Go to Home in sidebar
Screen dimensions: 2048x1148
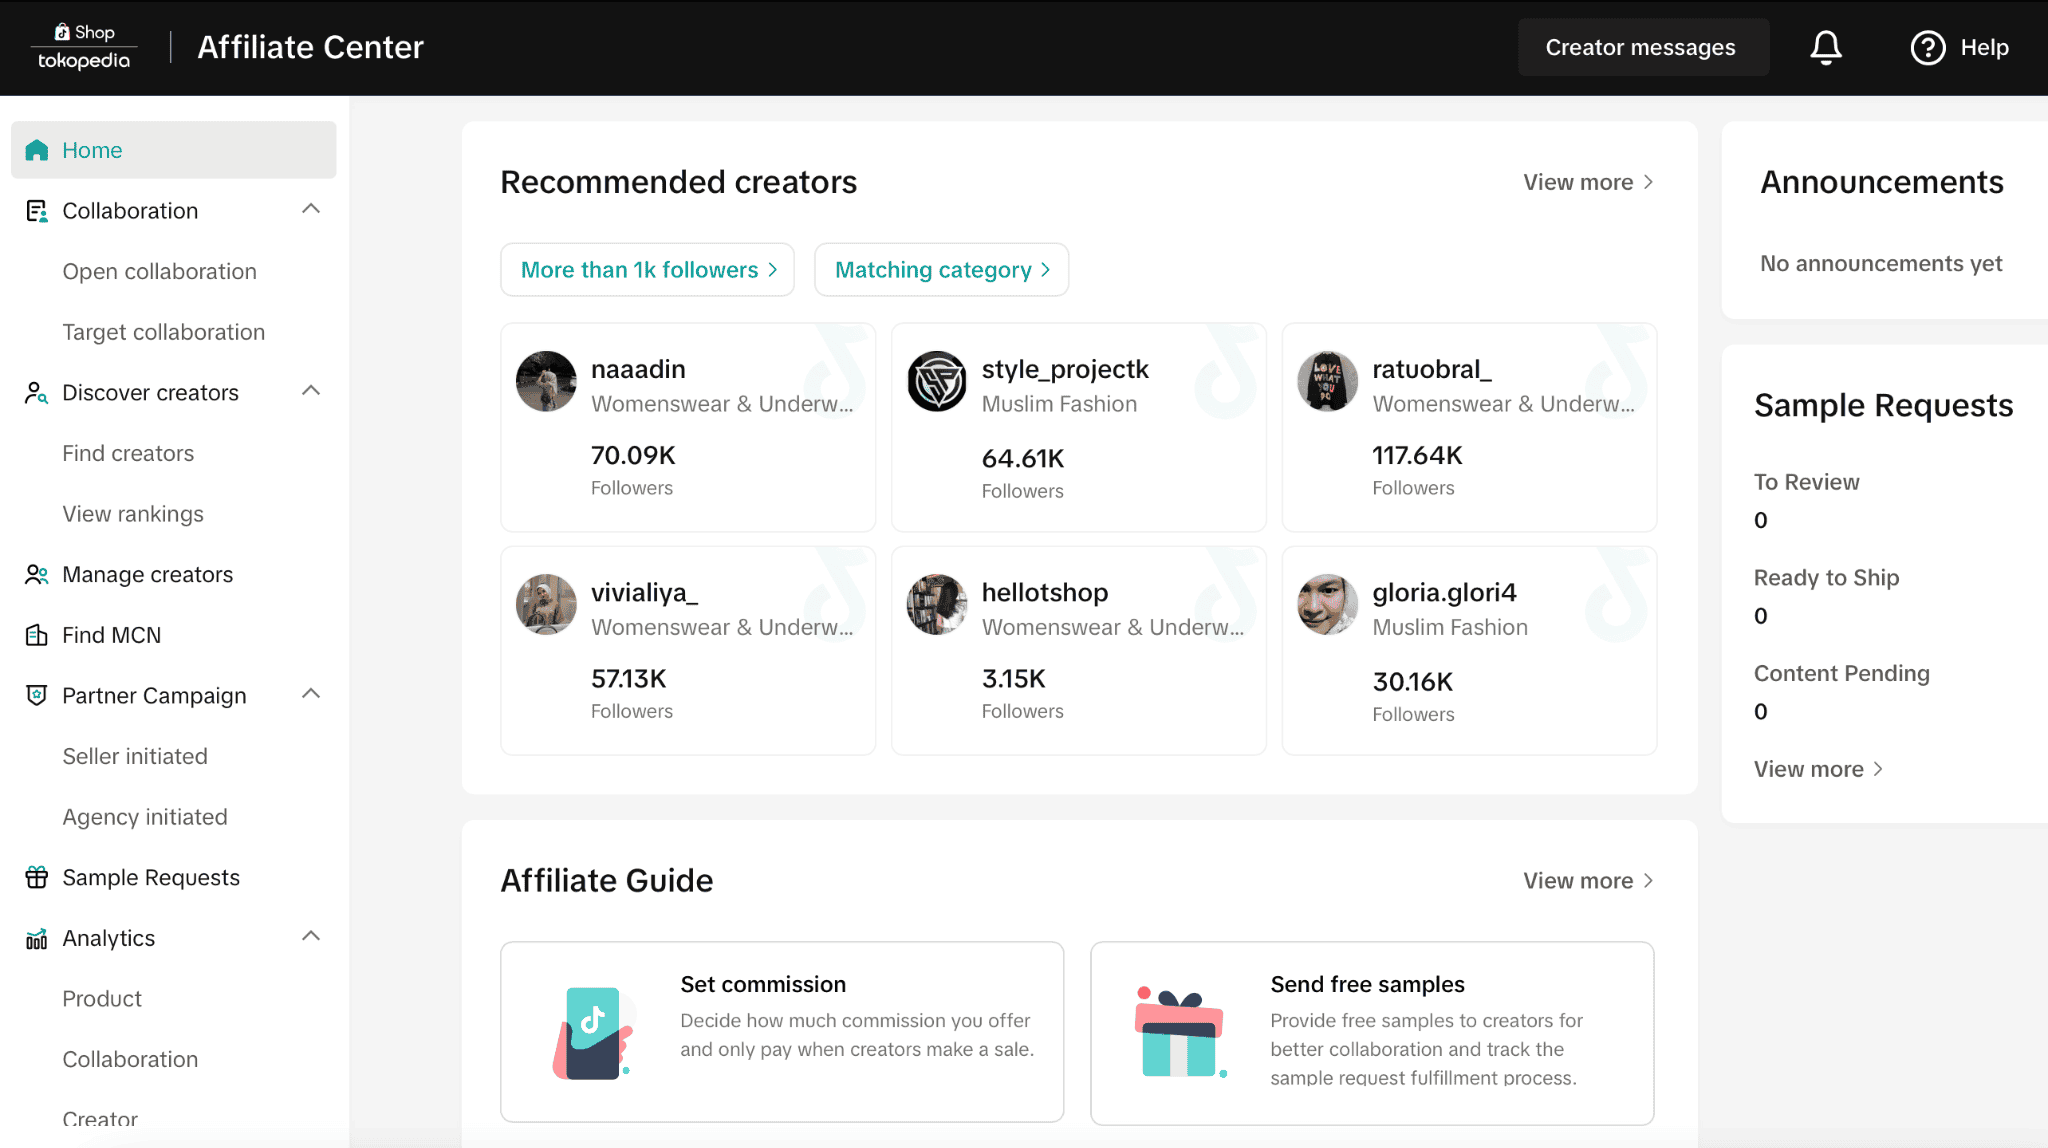point(174,150)
